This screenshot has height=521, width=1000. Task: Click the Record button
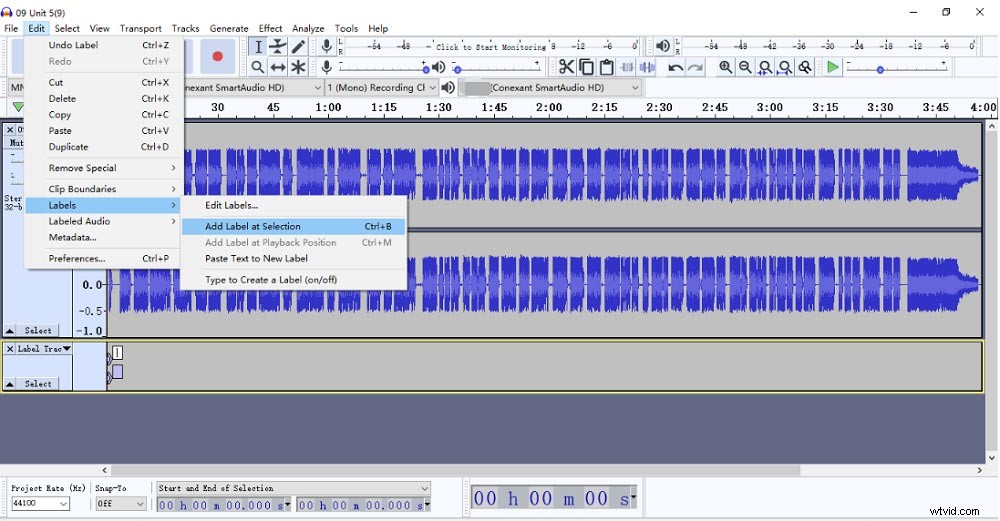pos(217,56)
